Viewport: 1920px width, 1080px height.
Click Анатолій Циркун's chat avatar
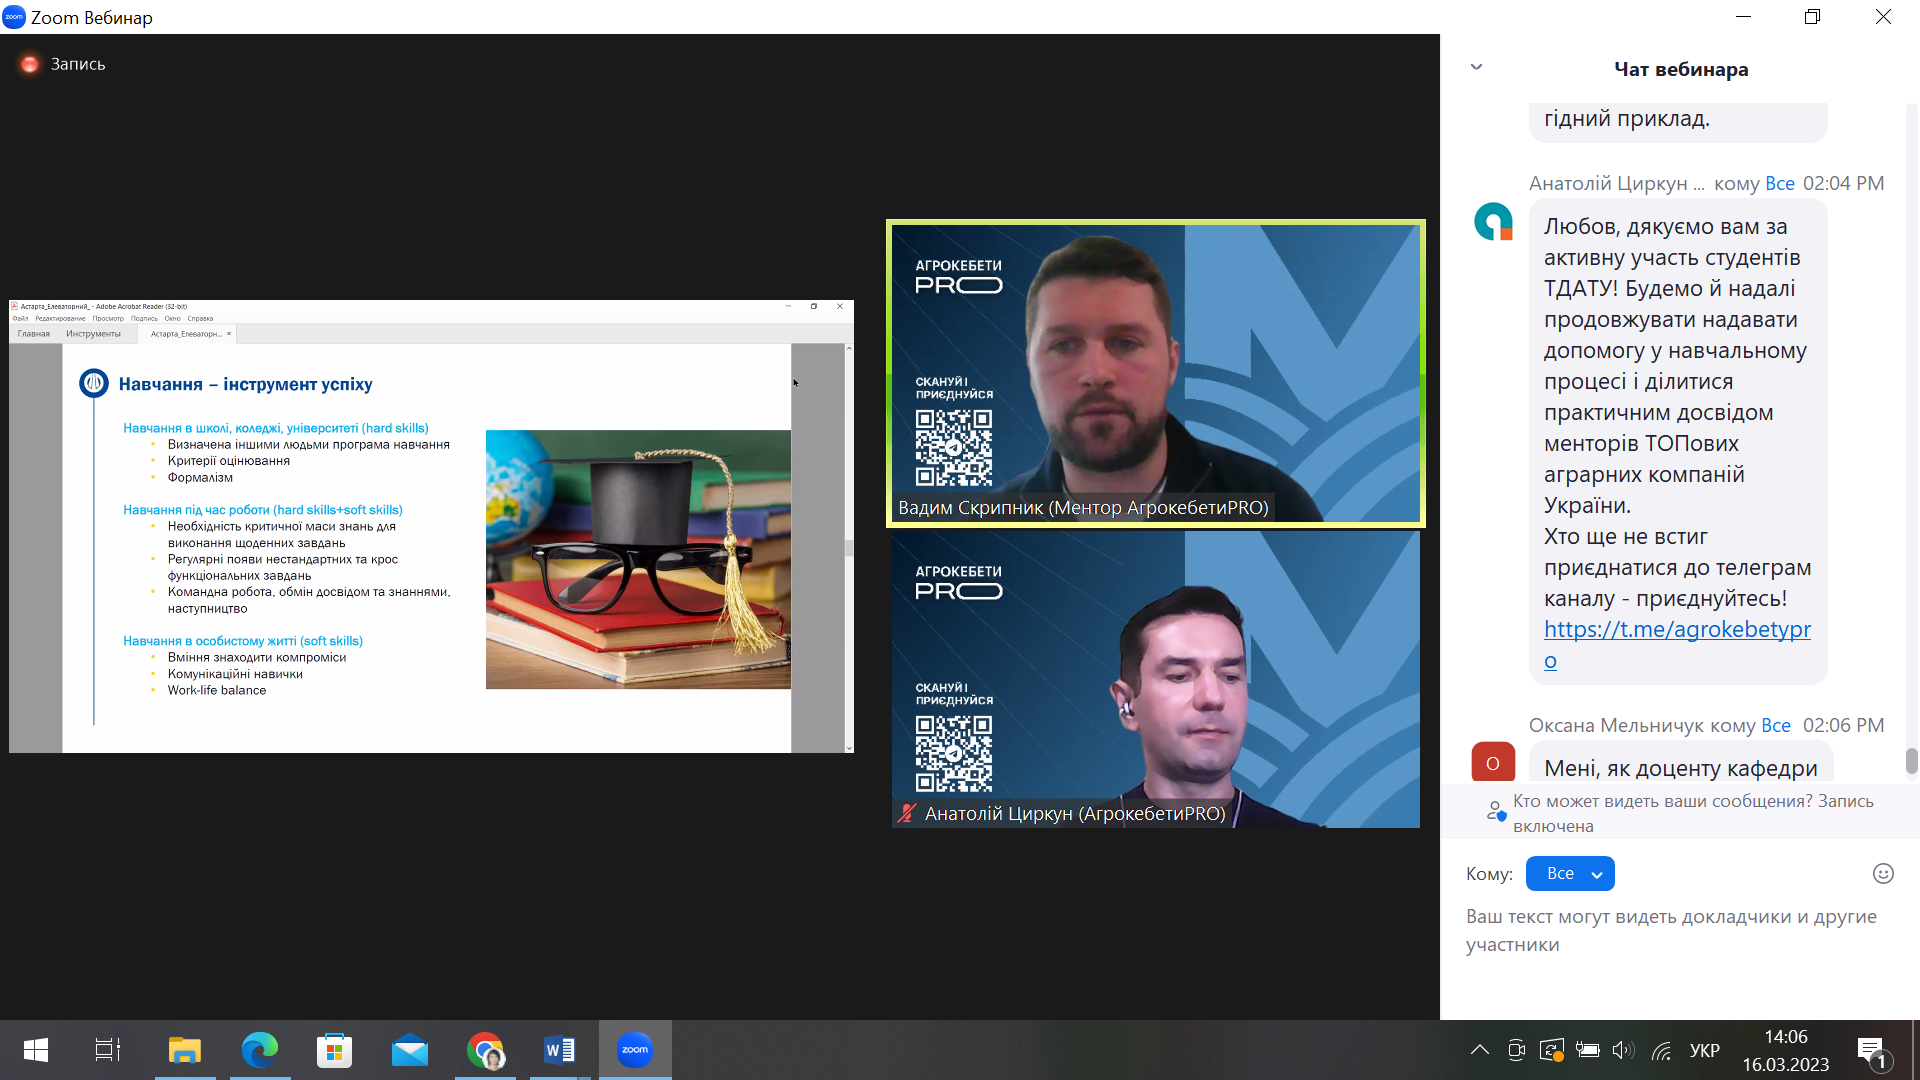coord(1493,222)
